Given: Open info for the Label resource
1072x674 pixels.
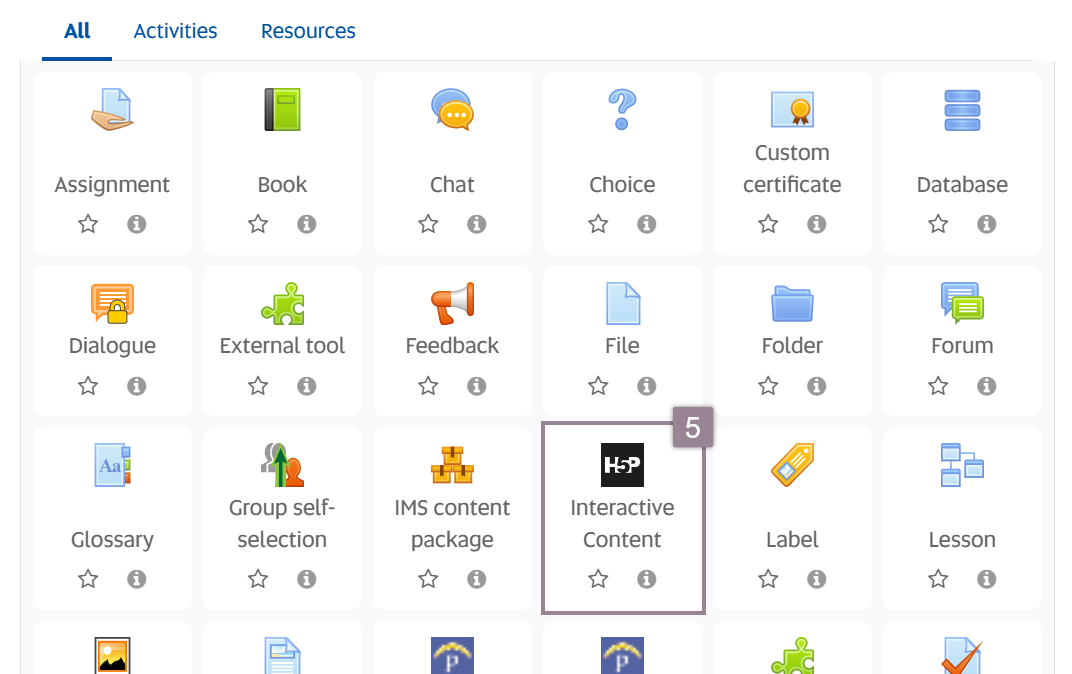Looking at the screenshot, I should point(816,578).
